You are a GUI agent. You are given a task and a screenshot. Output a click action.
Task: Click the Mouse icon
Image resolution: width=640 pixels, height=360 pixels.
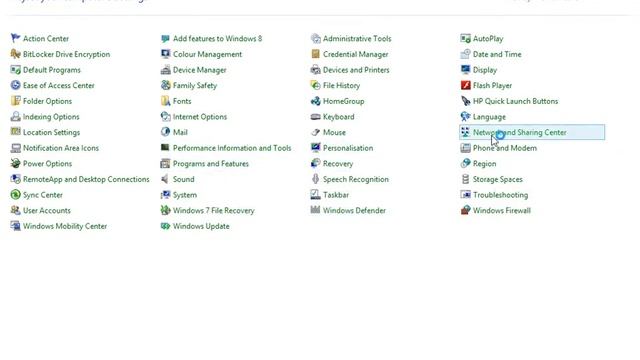coord(316,132)
